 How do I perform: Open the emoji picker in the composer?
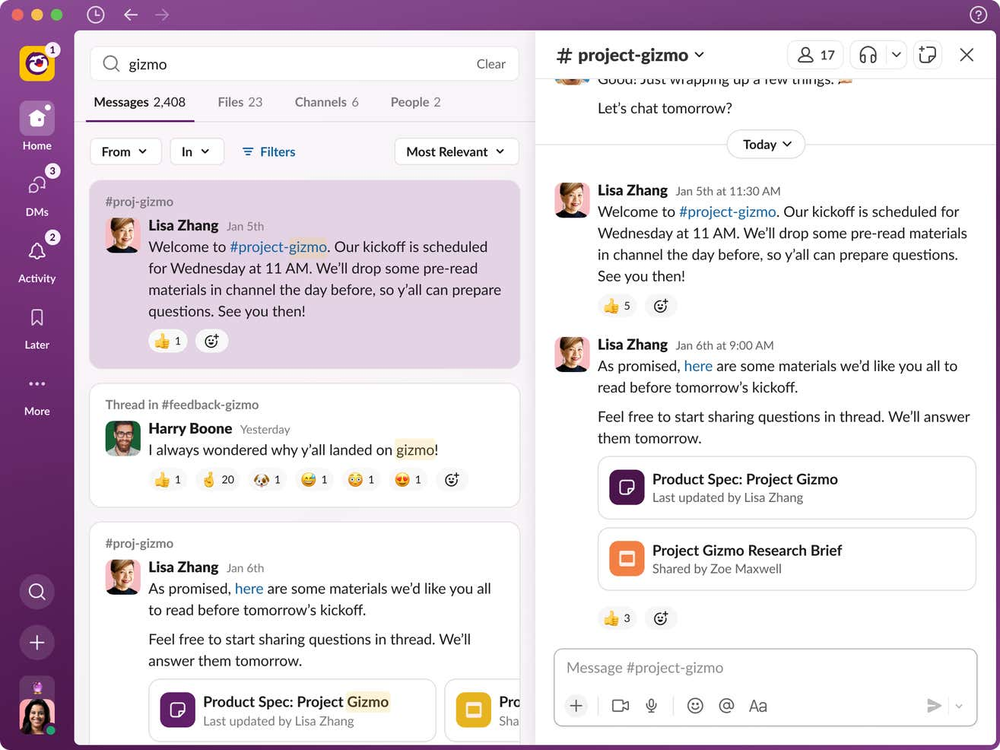694,705
